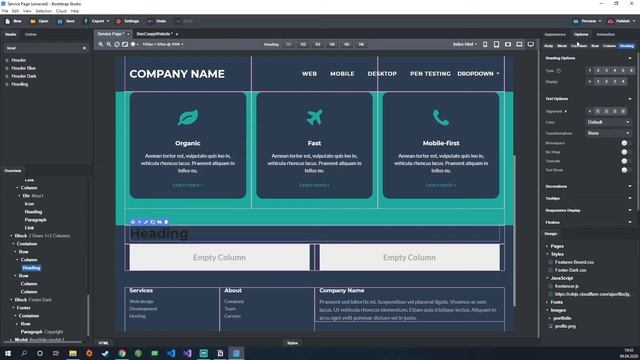This screenshot has height=360, width=640.
Task: Select the desktop monitor device size icon
Action: point(531,44)
